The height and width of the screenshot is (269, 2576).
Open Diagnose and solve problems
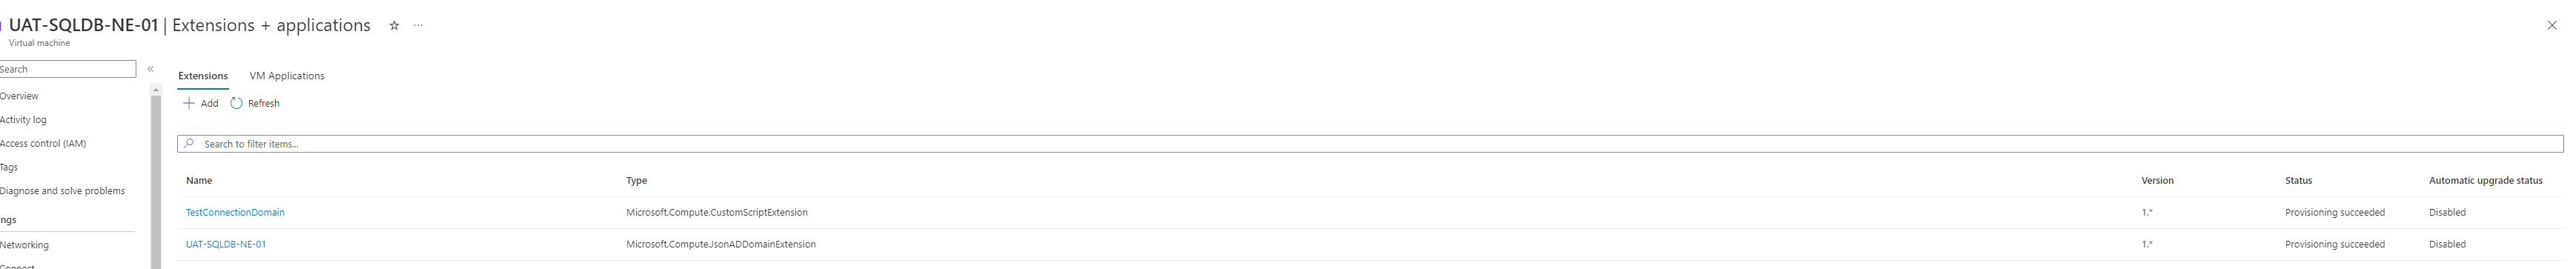[x=62, y=191]
